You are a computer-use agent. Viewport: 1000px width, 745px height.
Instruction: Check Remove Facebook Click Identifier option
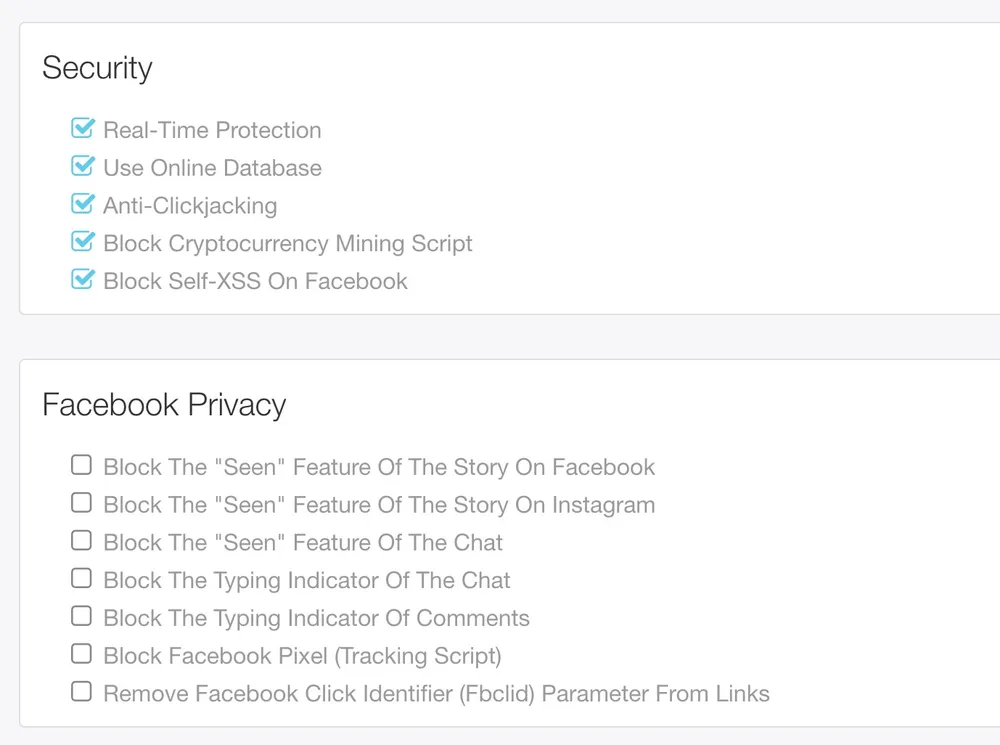(x=81, y=692)
